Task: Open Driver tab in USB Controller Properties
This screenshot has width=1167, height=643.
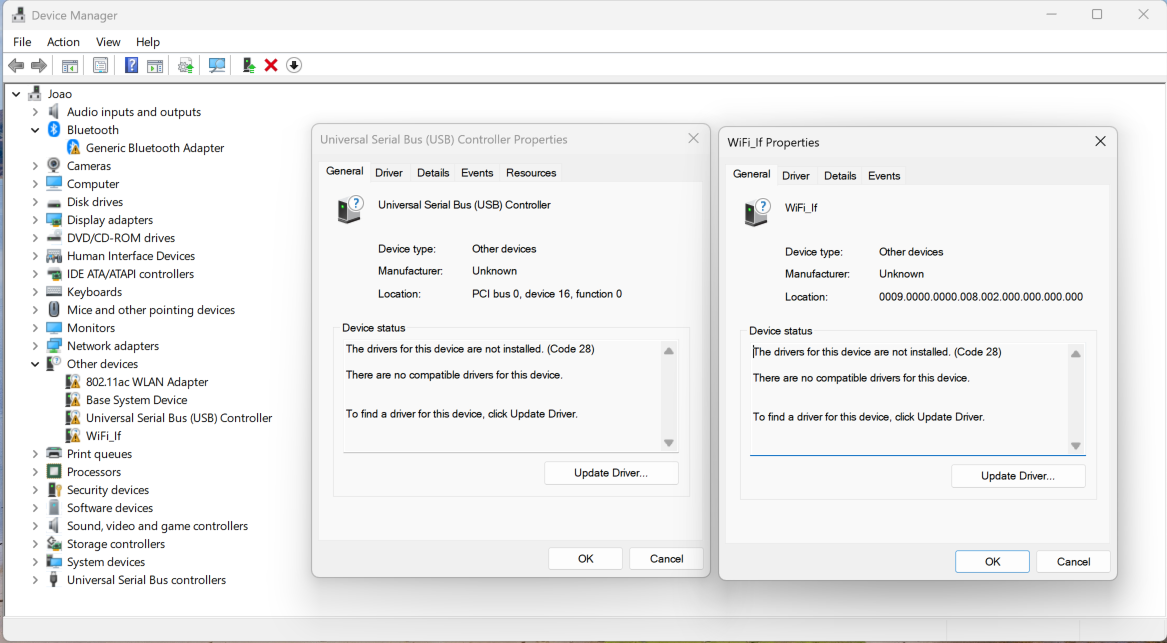Action: coord(389,173)
